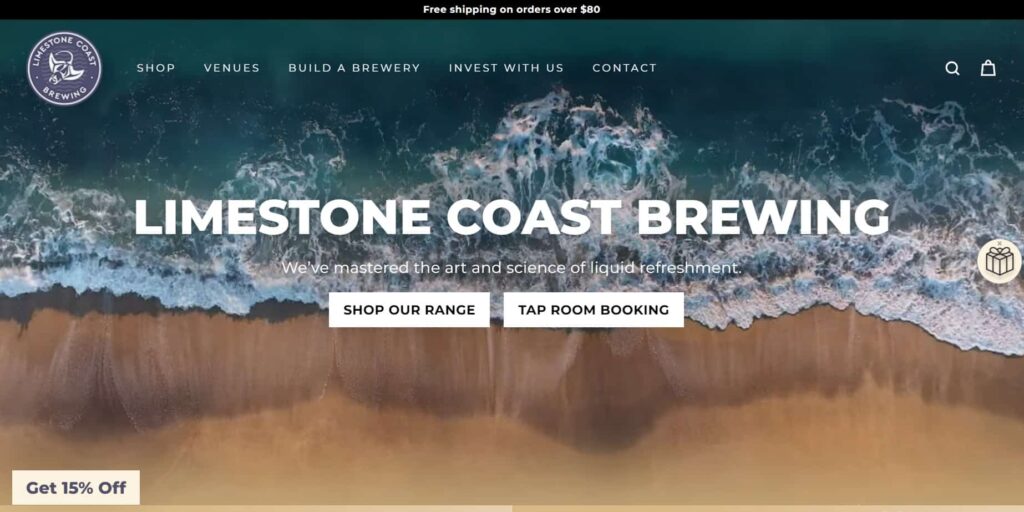This screenshot has width=1024, height=512.
Task: Click the LIMESTONE COAST BREWING hero headline
Action: (512, 216)
